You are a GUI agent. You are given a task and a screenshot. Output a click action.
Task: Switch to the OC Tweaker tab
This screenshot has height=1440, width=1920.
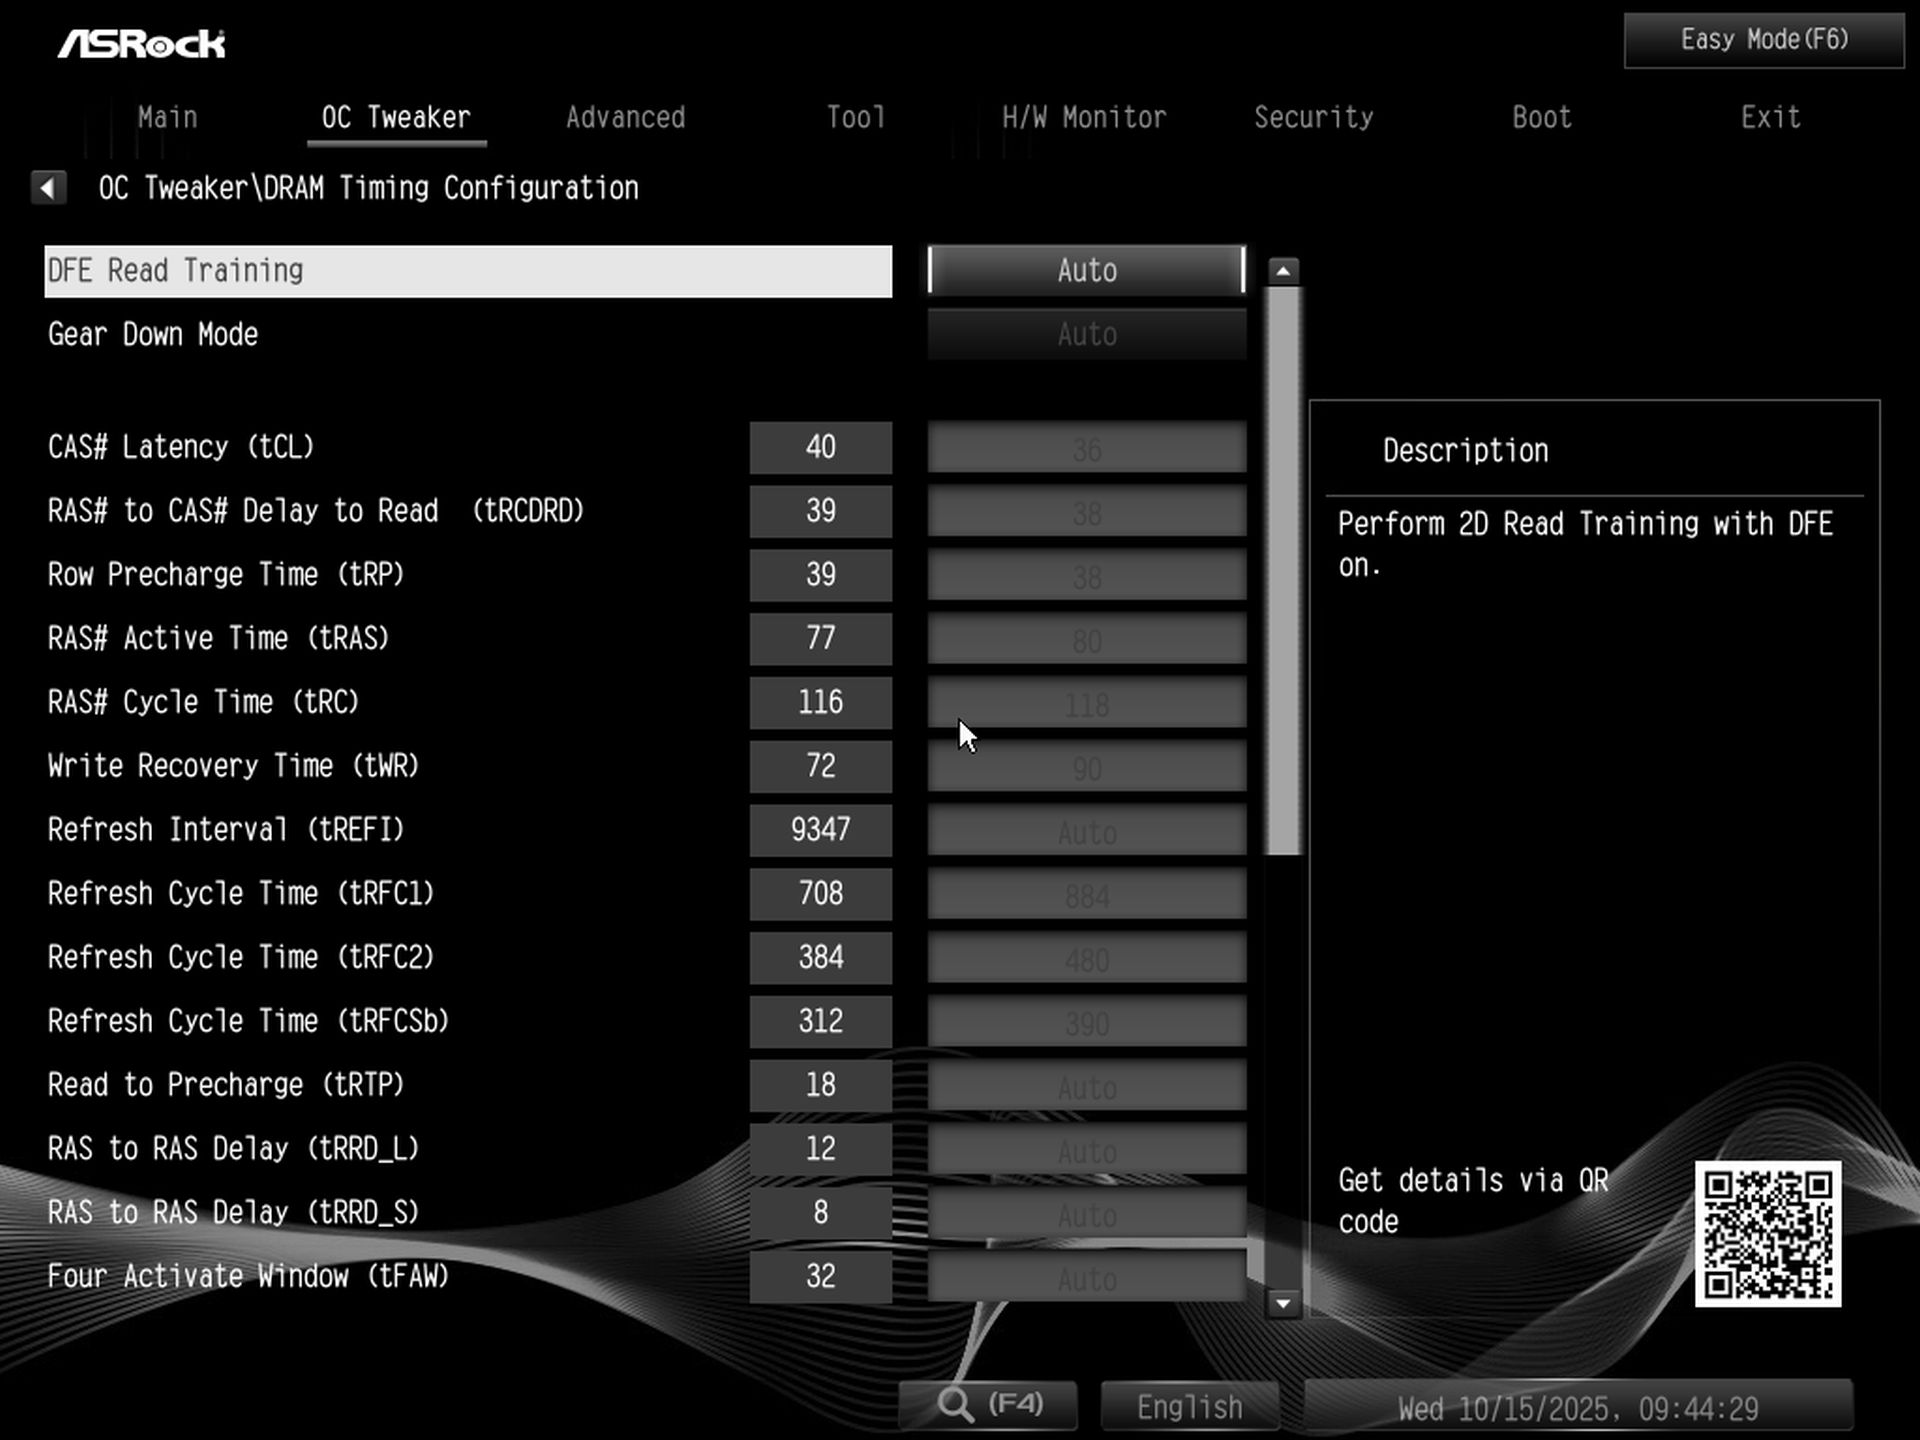(395, 117)
